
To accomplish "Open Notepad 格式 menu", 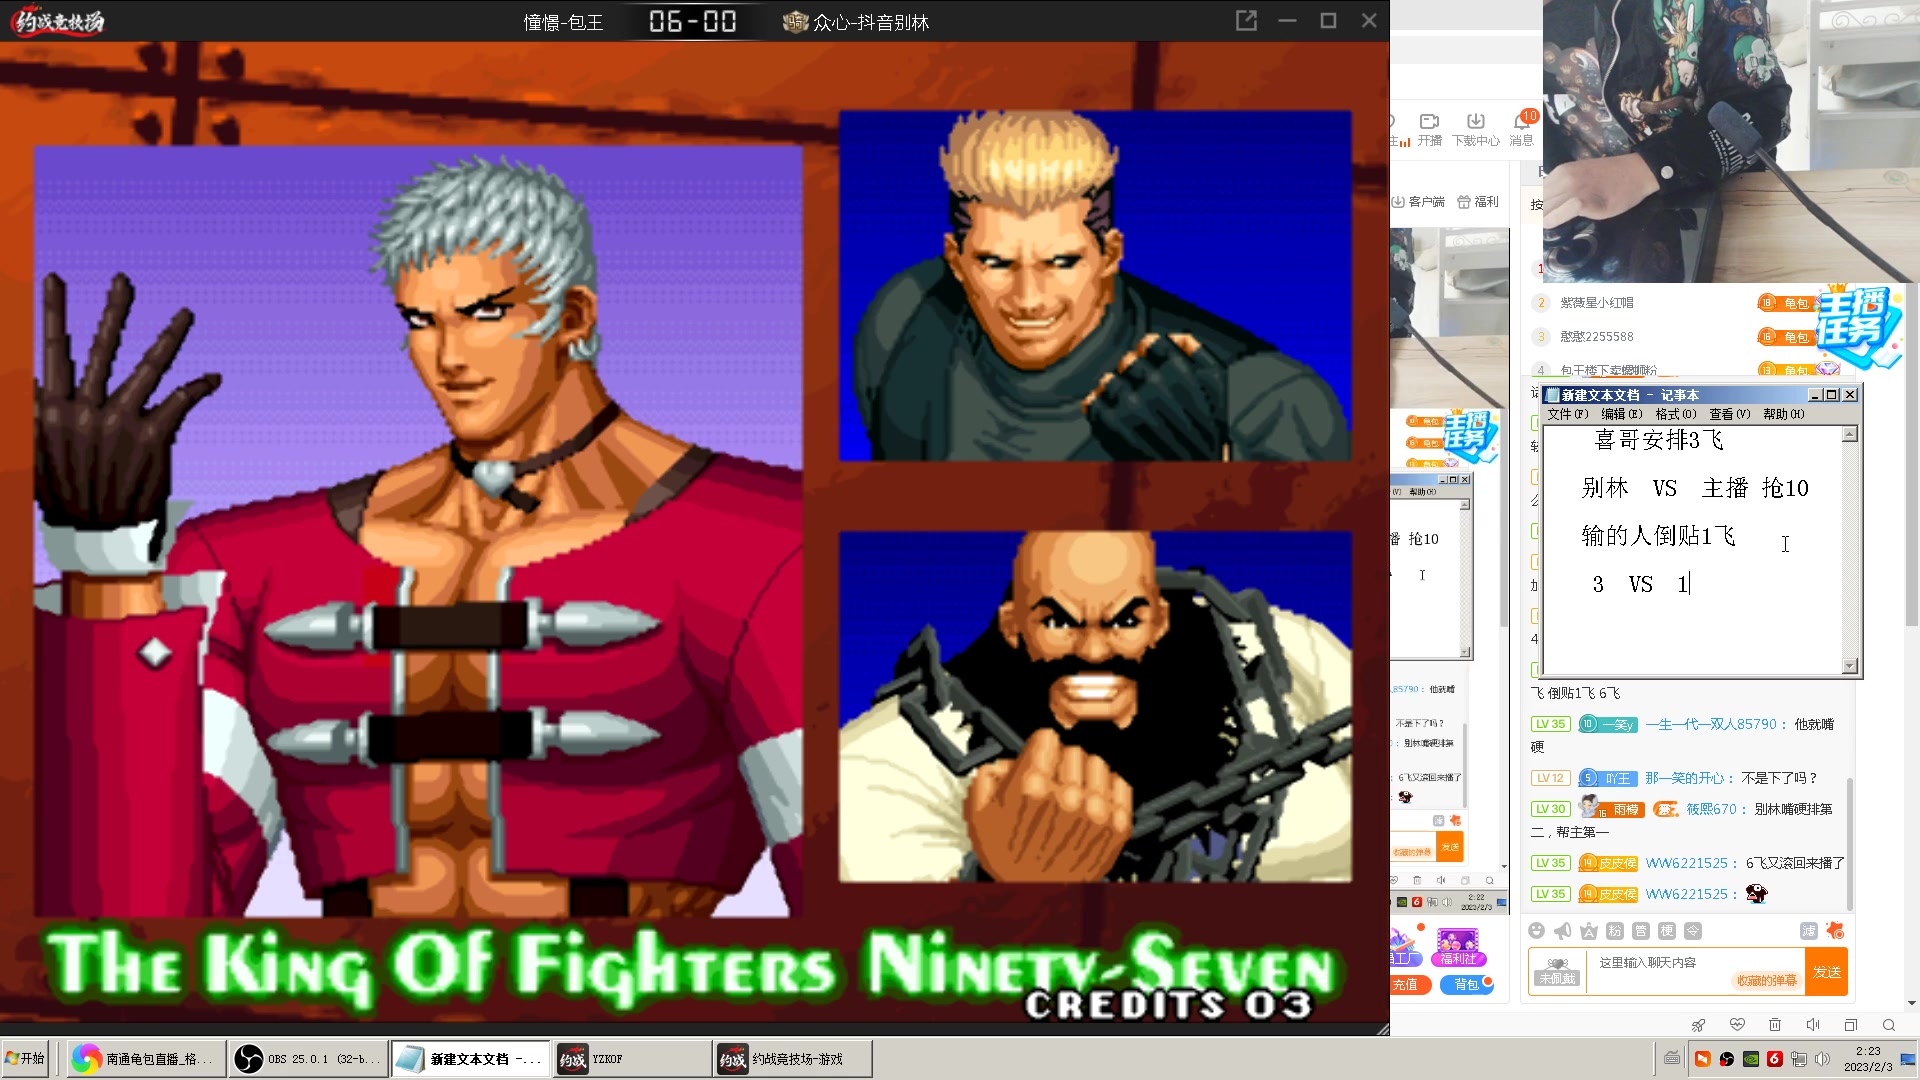I will (x=1676, y=414).
